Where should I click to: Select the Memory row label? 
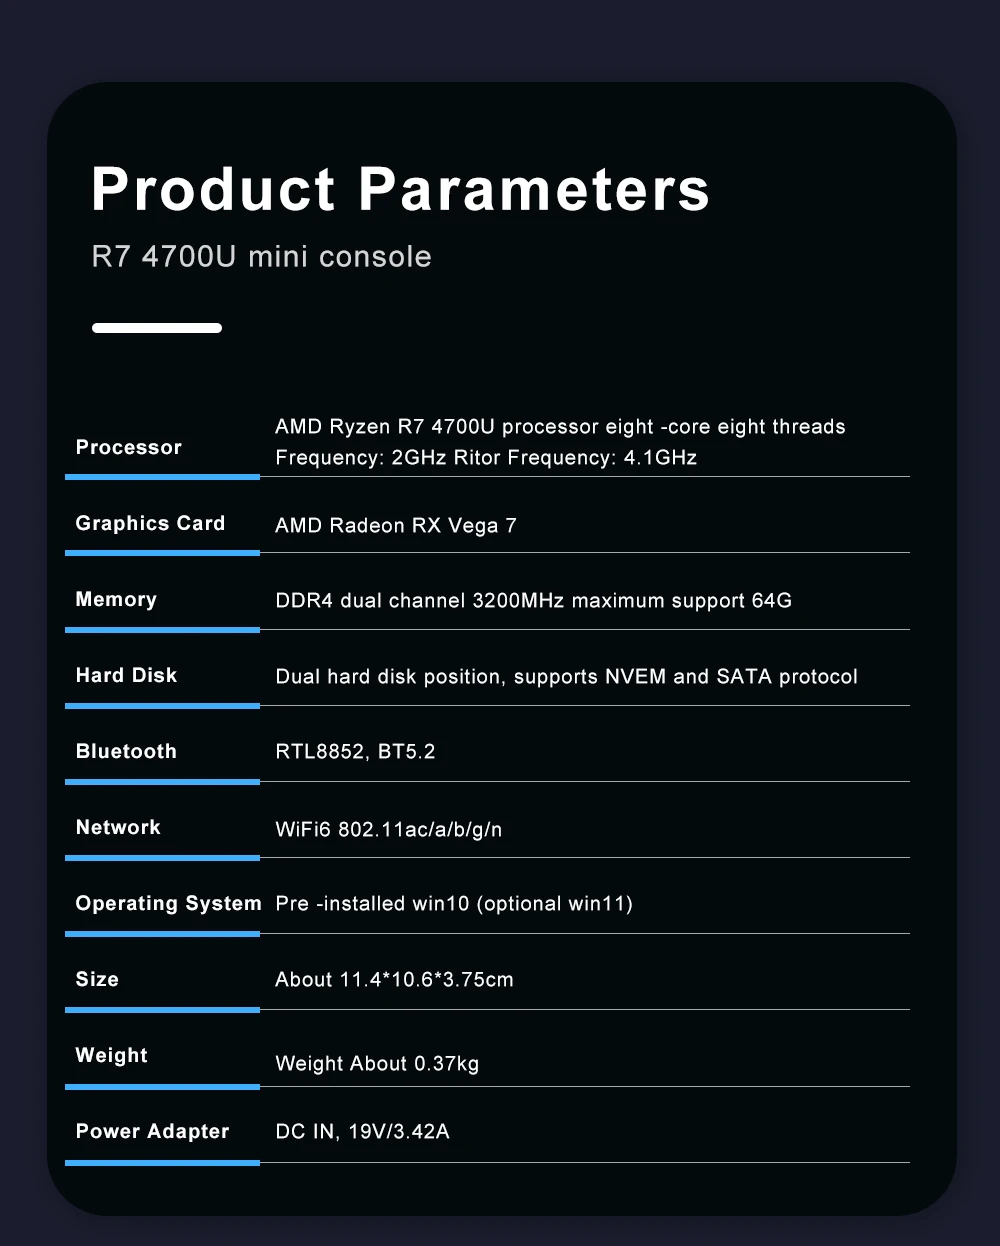(116, 599)
